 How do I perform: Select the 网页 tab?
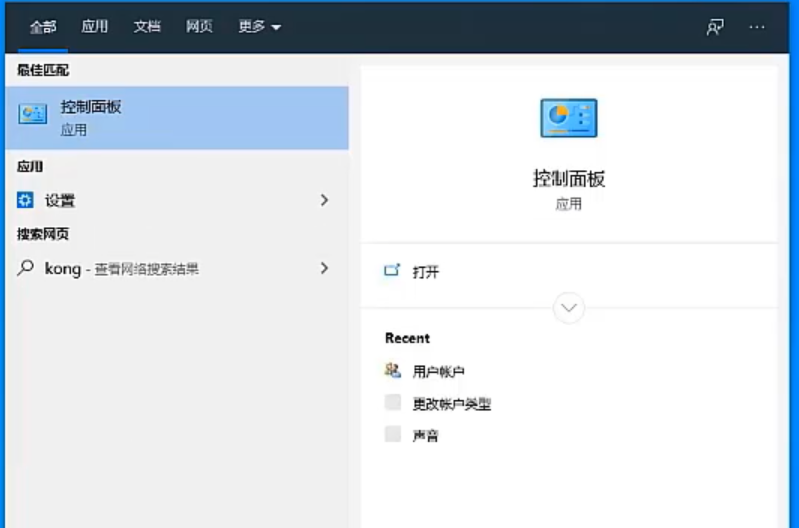[x=199, y=27]
